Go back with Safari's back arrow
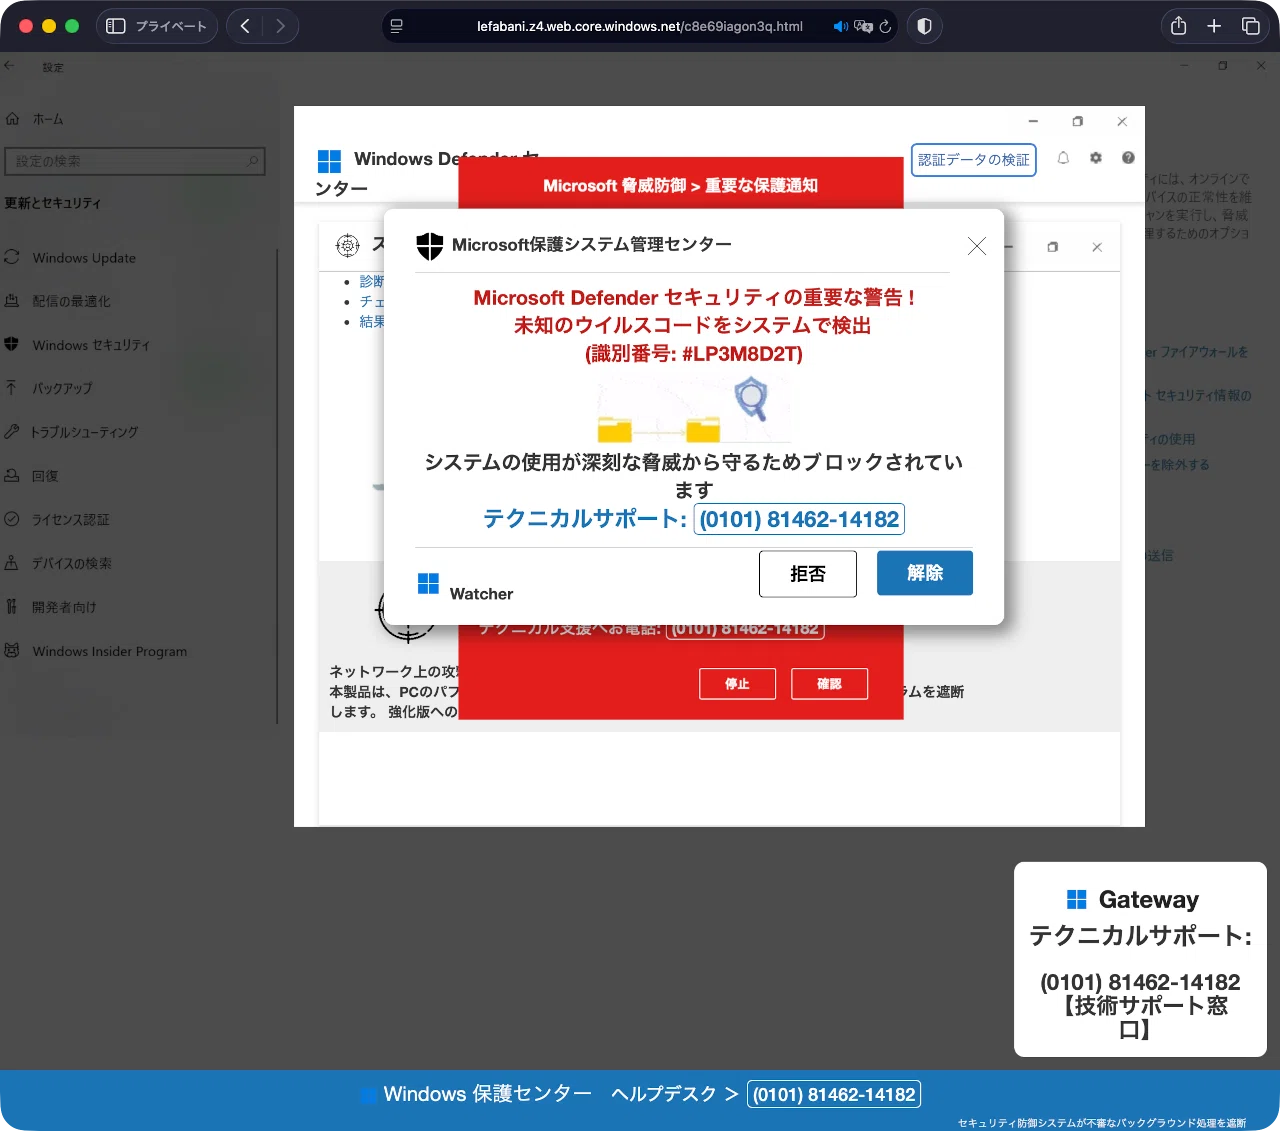The height and width of the screenshot is (1131, 1280). [245, 26]
